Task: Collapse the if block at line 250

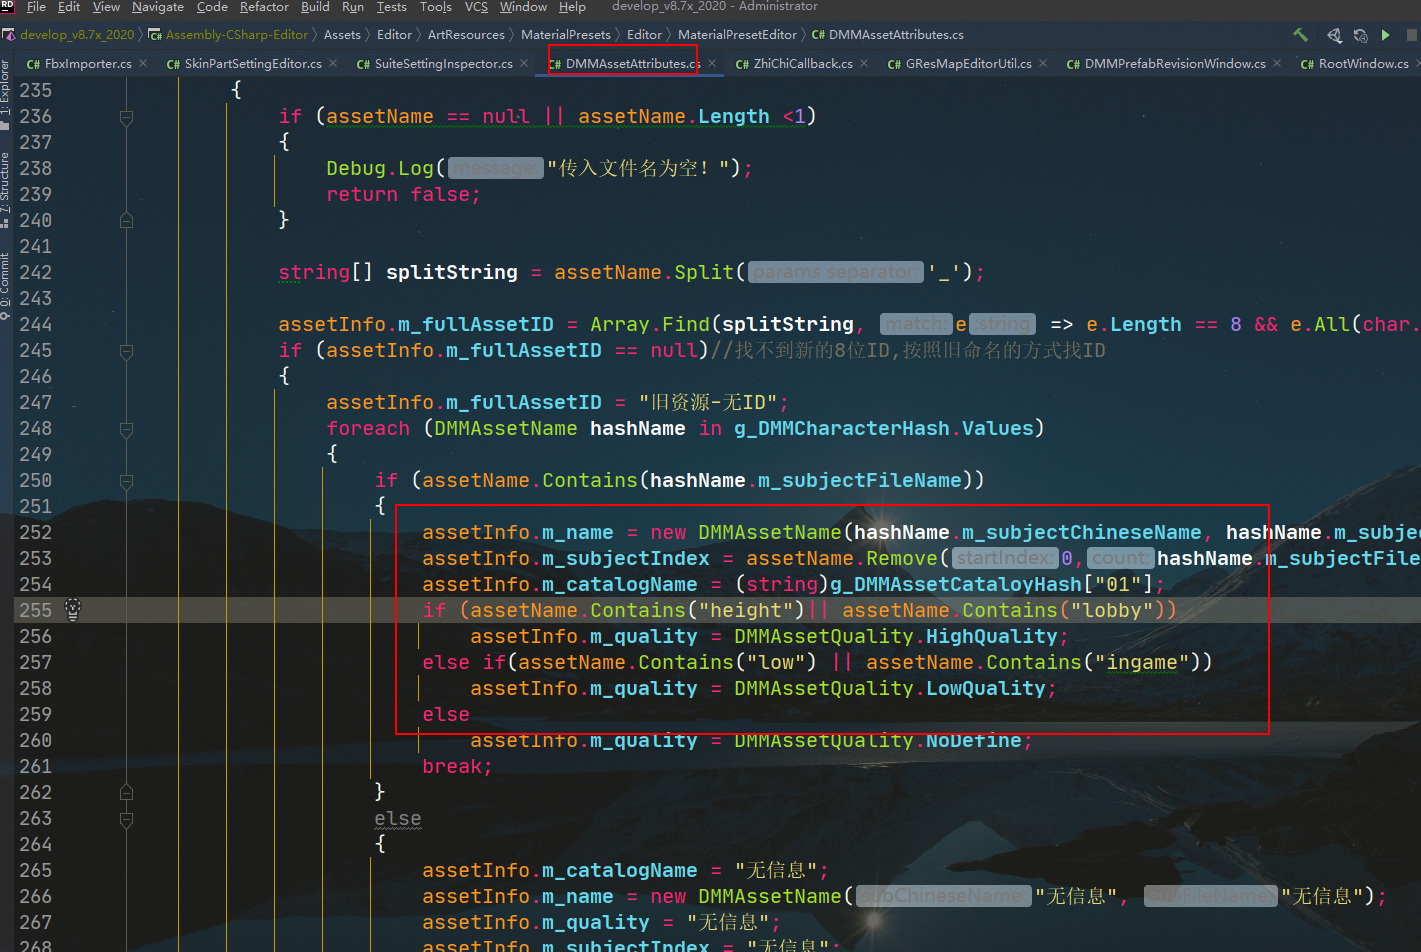Action: point(126,481)
